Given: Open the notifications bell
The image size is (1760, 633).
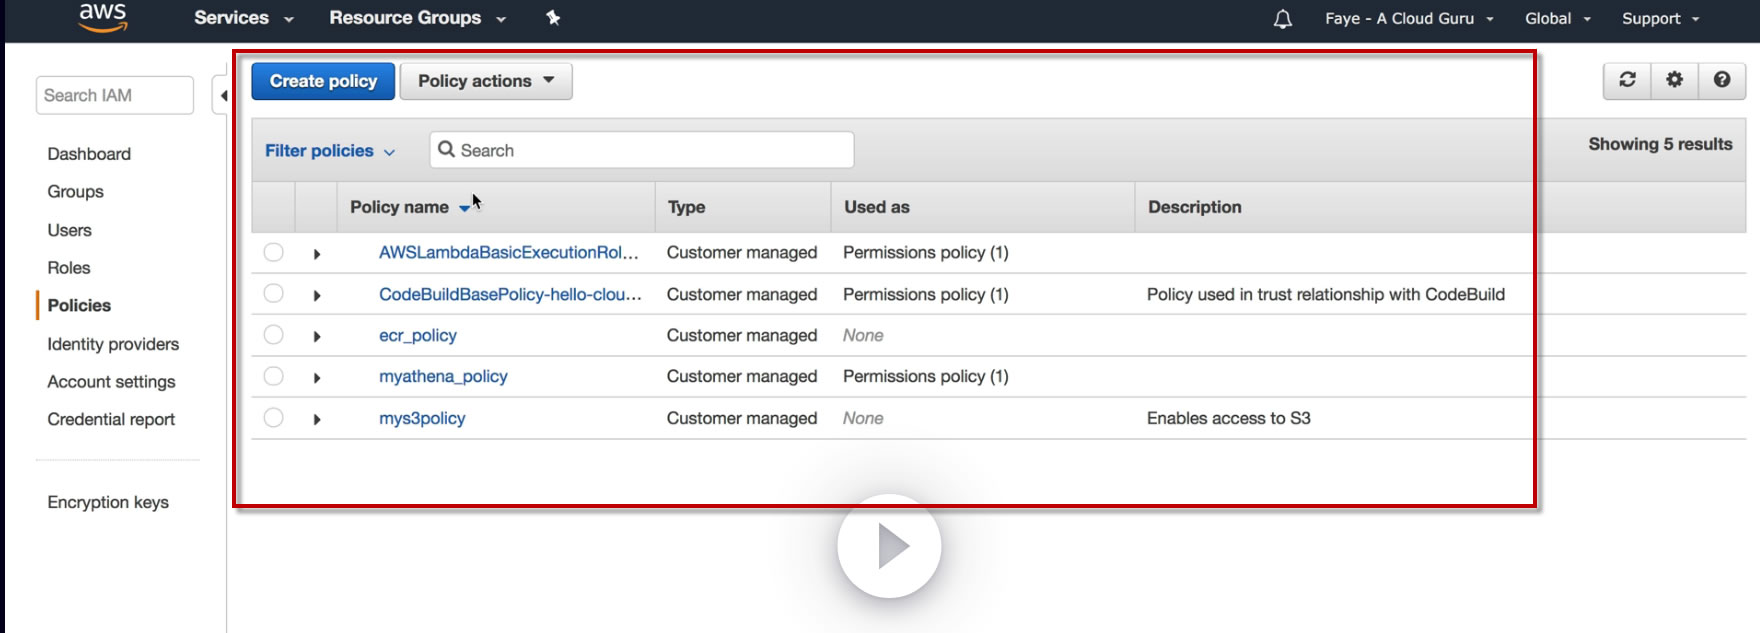Looking at the screenshot, I should pyautogui.click(x=1283, y=19).
